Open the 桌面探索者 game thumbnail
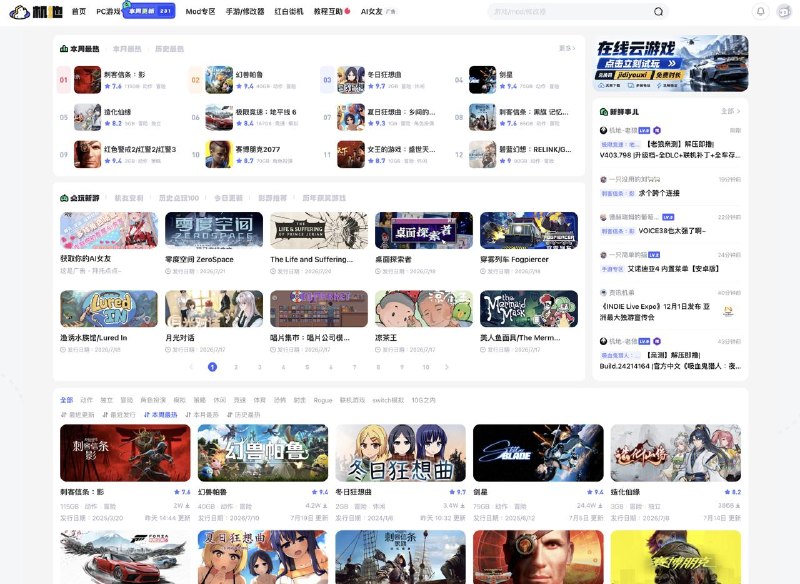Viewport: 800px width, 584px height. [x=423, y=231]
